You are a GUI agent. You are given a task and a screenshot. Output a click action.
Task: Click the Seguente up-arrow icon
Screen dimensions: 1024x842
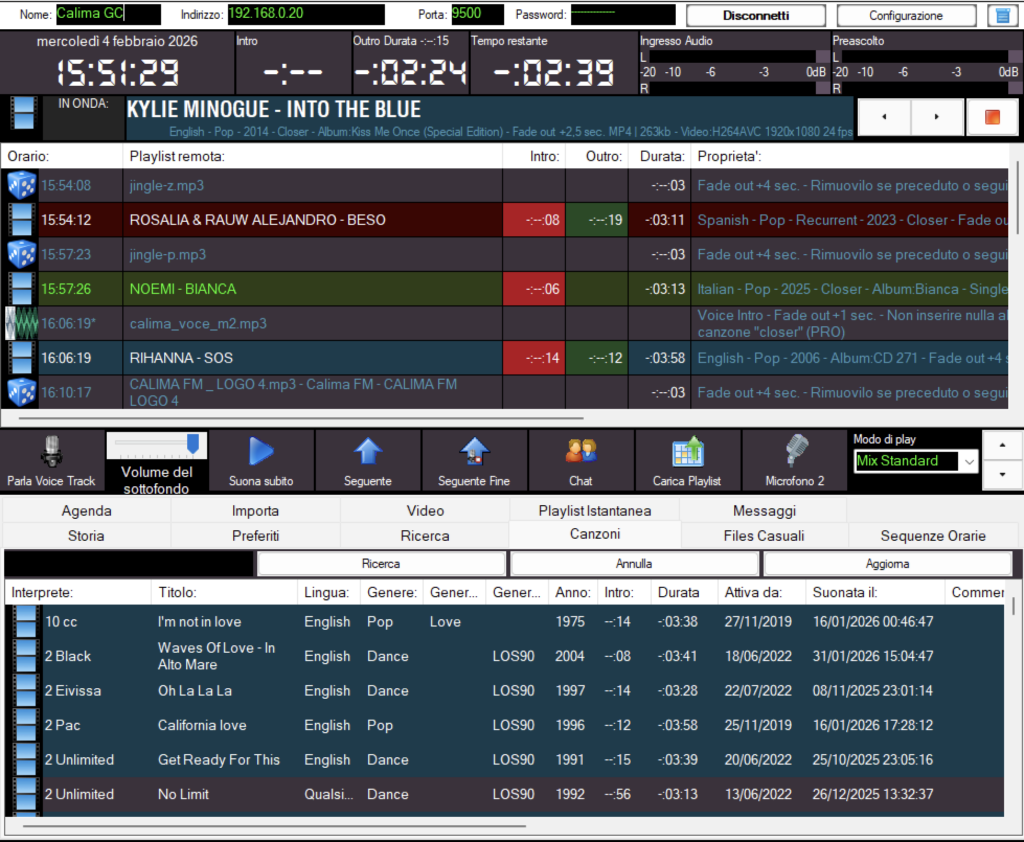pyautogui.click(x=368, y=451)
